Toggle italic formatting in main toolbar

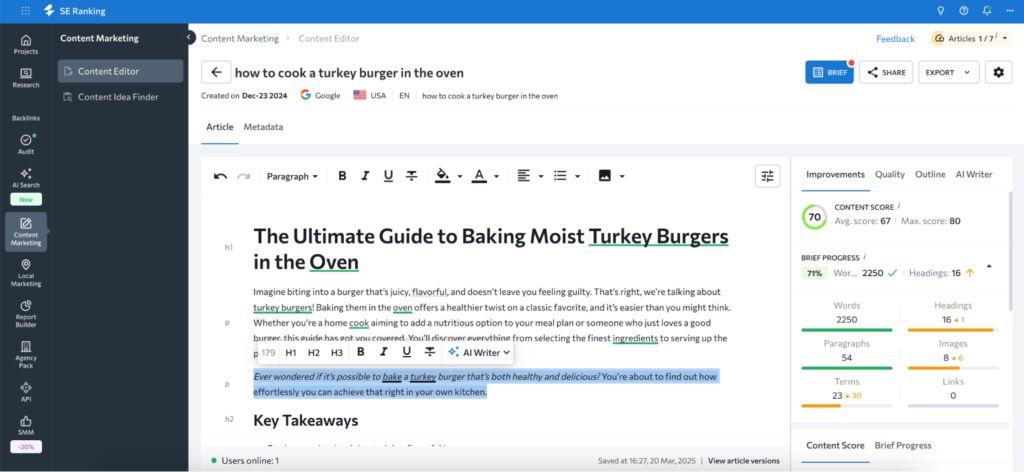365,176
